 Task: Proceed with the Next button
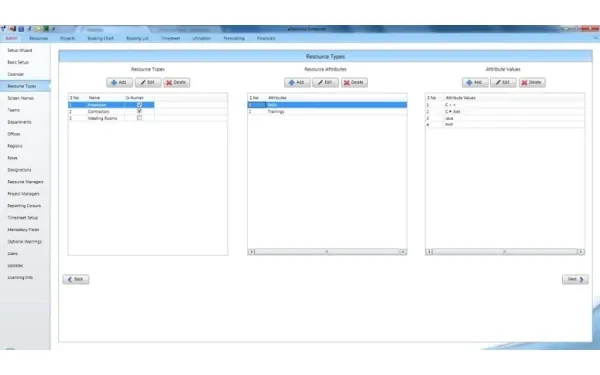pos(575,279)
